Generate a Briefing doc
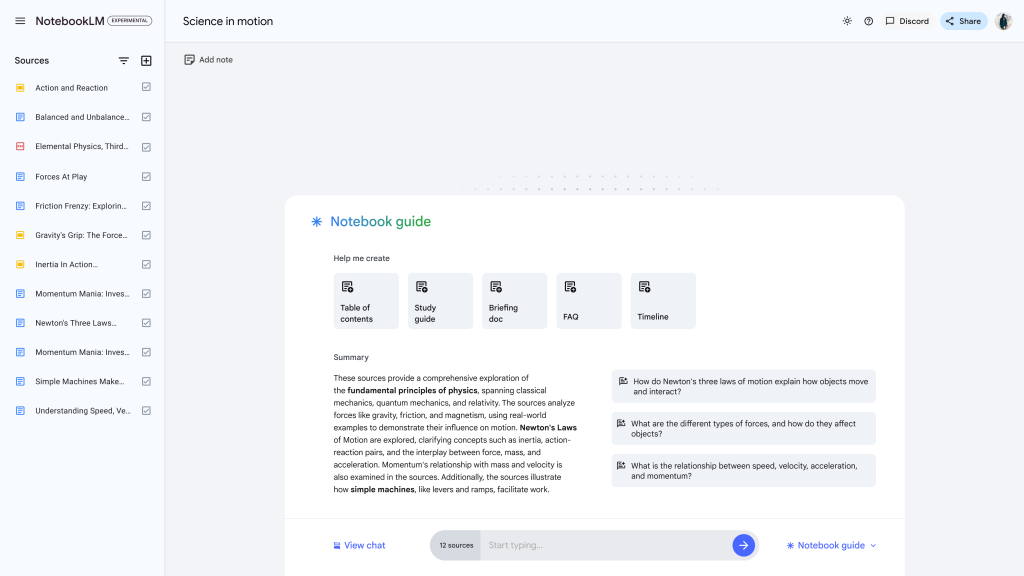This screenshot has height=576, width=1024. click(x=514, y=300)
